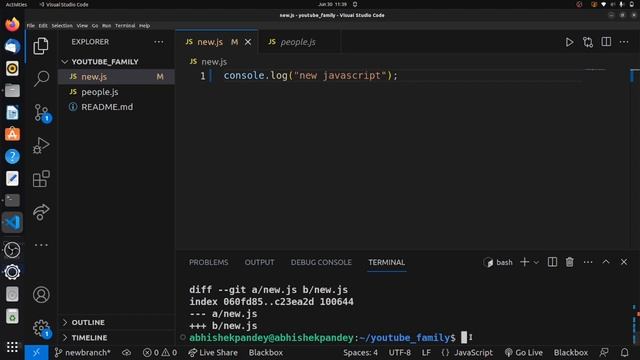Start server with Go Live
This screenshot has width=640, height=360.
(524, 353)
